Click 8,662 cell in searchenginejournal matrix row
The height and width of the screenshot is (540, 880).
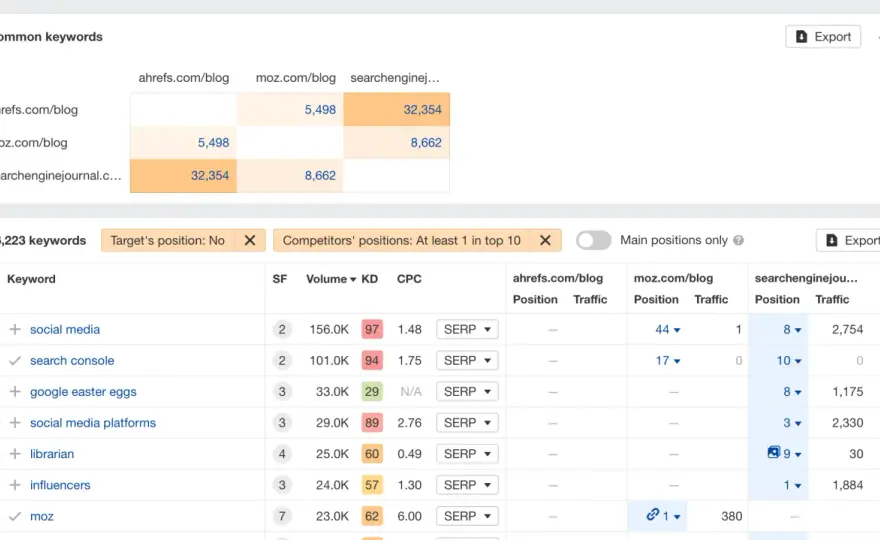290,176
